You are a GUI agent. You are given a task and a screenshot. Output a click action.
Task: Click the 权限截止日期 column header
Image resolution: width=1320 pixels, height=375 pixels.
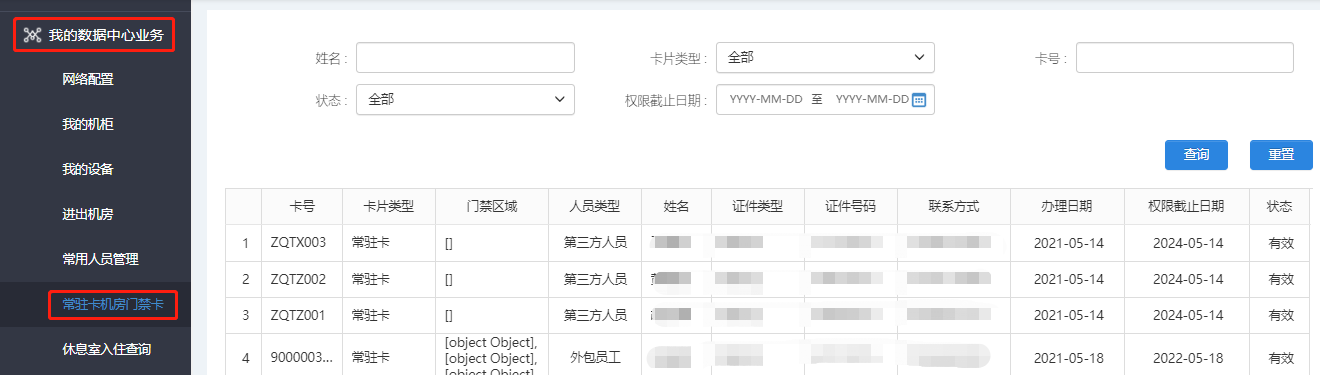click(x=1186, y=206)
